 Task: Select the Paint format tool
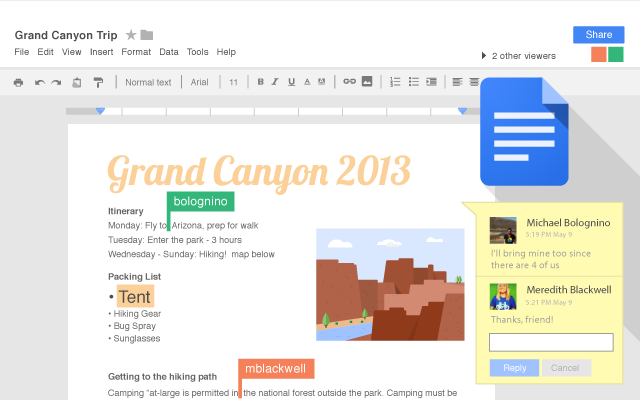98,82
